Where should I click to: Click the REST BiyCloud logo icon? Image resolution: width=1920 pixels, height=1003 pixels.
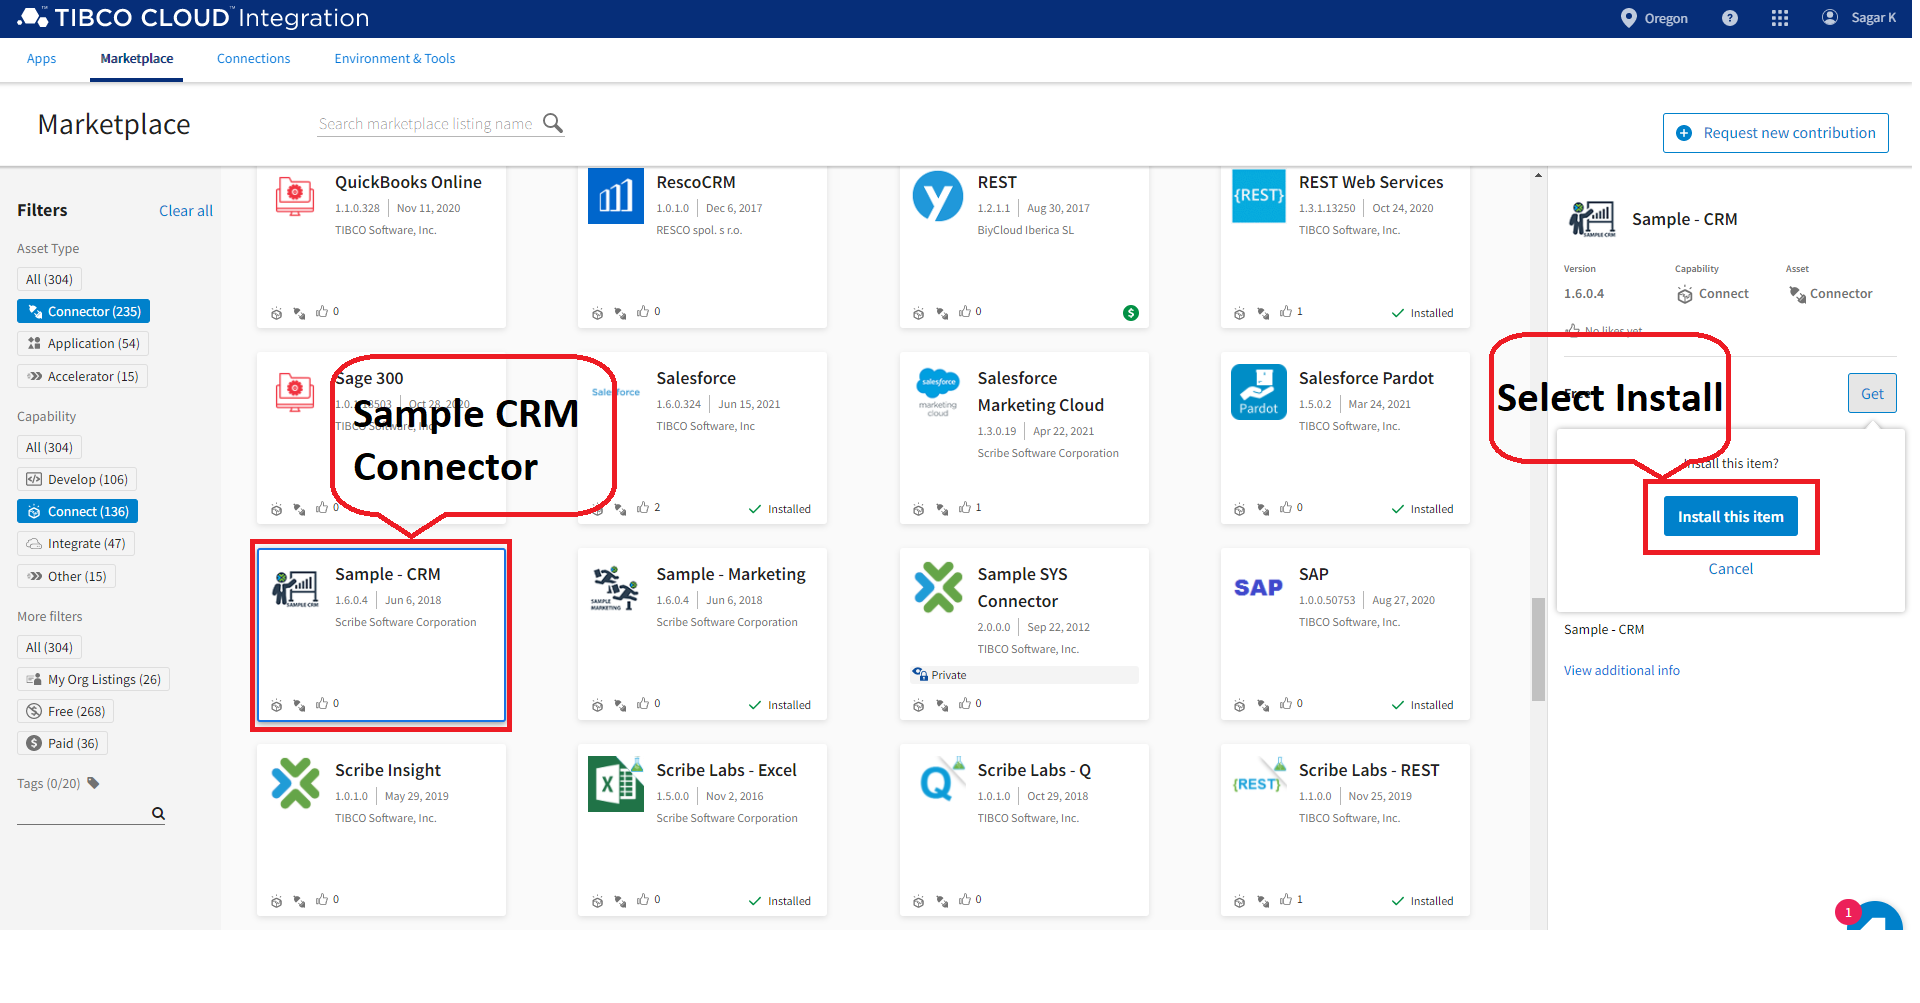pos(937,196)
